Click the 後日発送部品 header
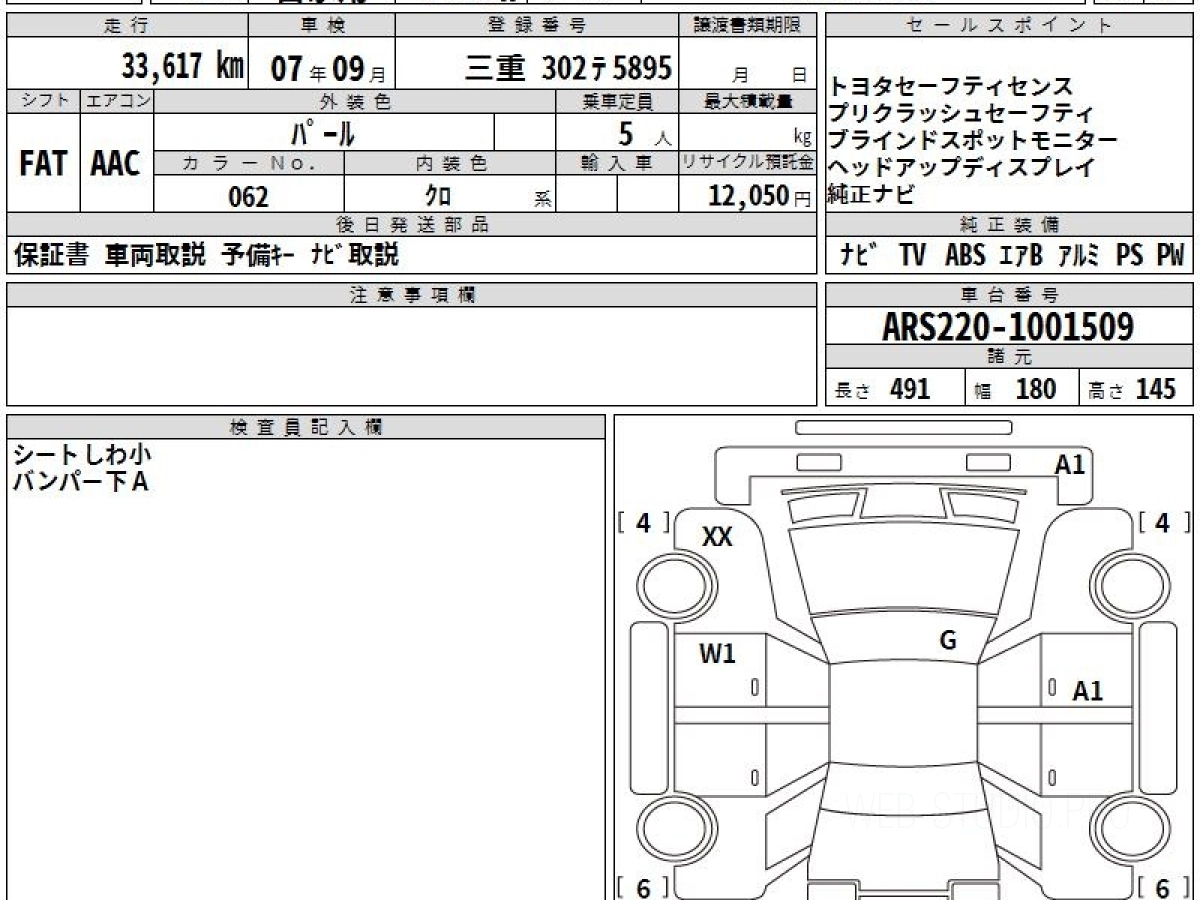 click(x=412, y=225)
